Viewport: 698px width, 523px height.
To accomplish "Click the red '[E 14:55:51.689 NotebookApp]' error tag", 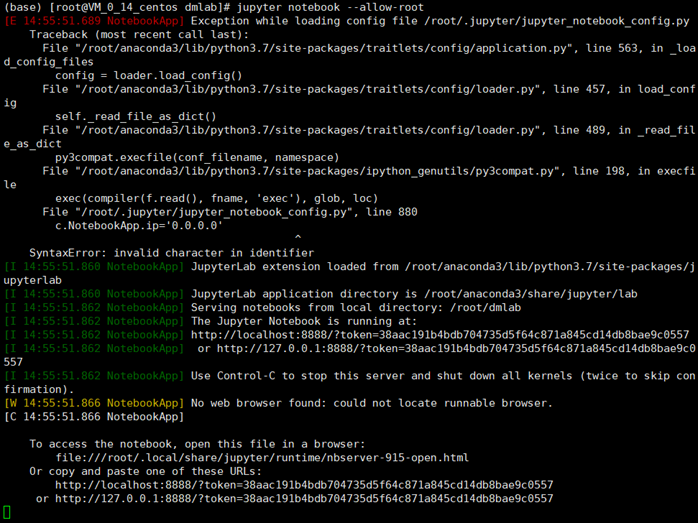I will tap(94, 21).
